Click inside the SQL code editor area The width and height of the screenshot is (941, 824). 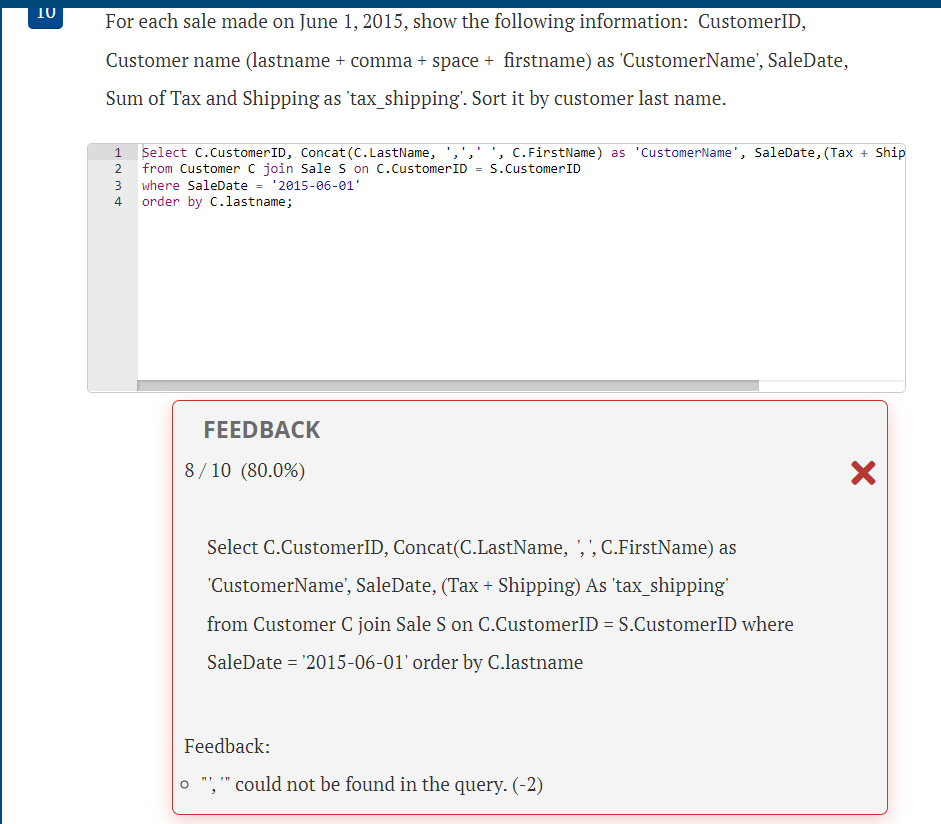pos(500,280)
